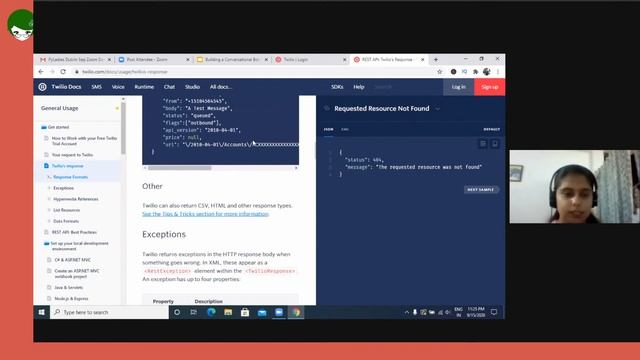Open Cortana circle icon in taskbar
640x360 pixels.
pos(177,312)
